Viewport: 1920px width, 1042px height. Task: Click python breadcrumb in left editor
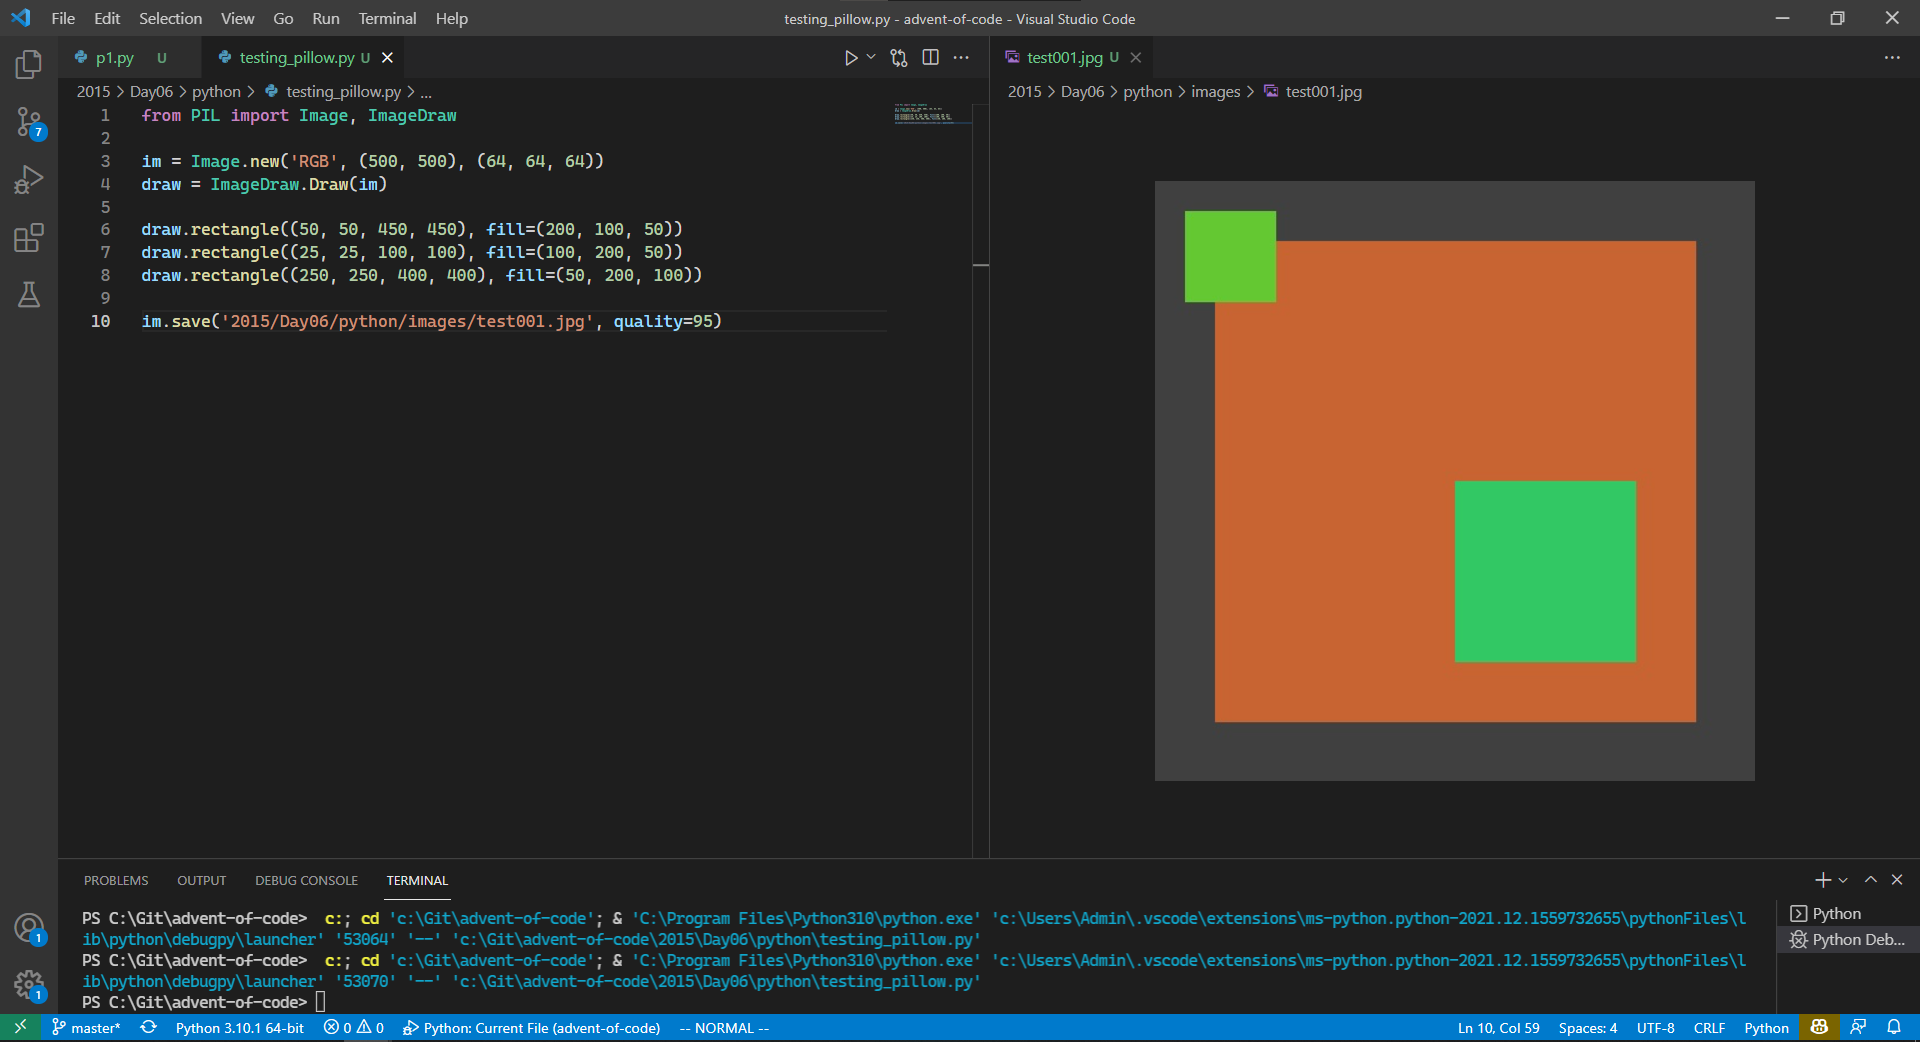216,92
